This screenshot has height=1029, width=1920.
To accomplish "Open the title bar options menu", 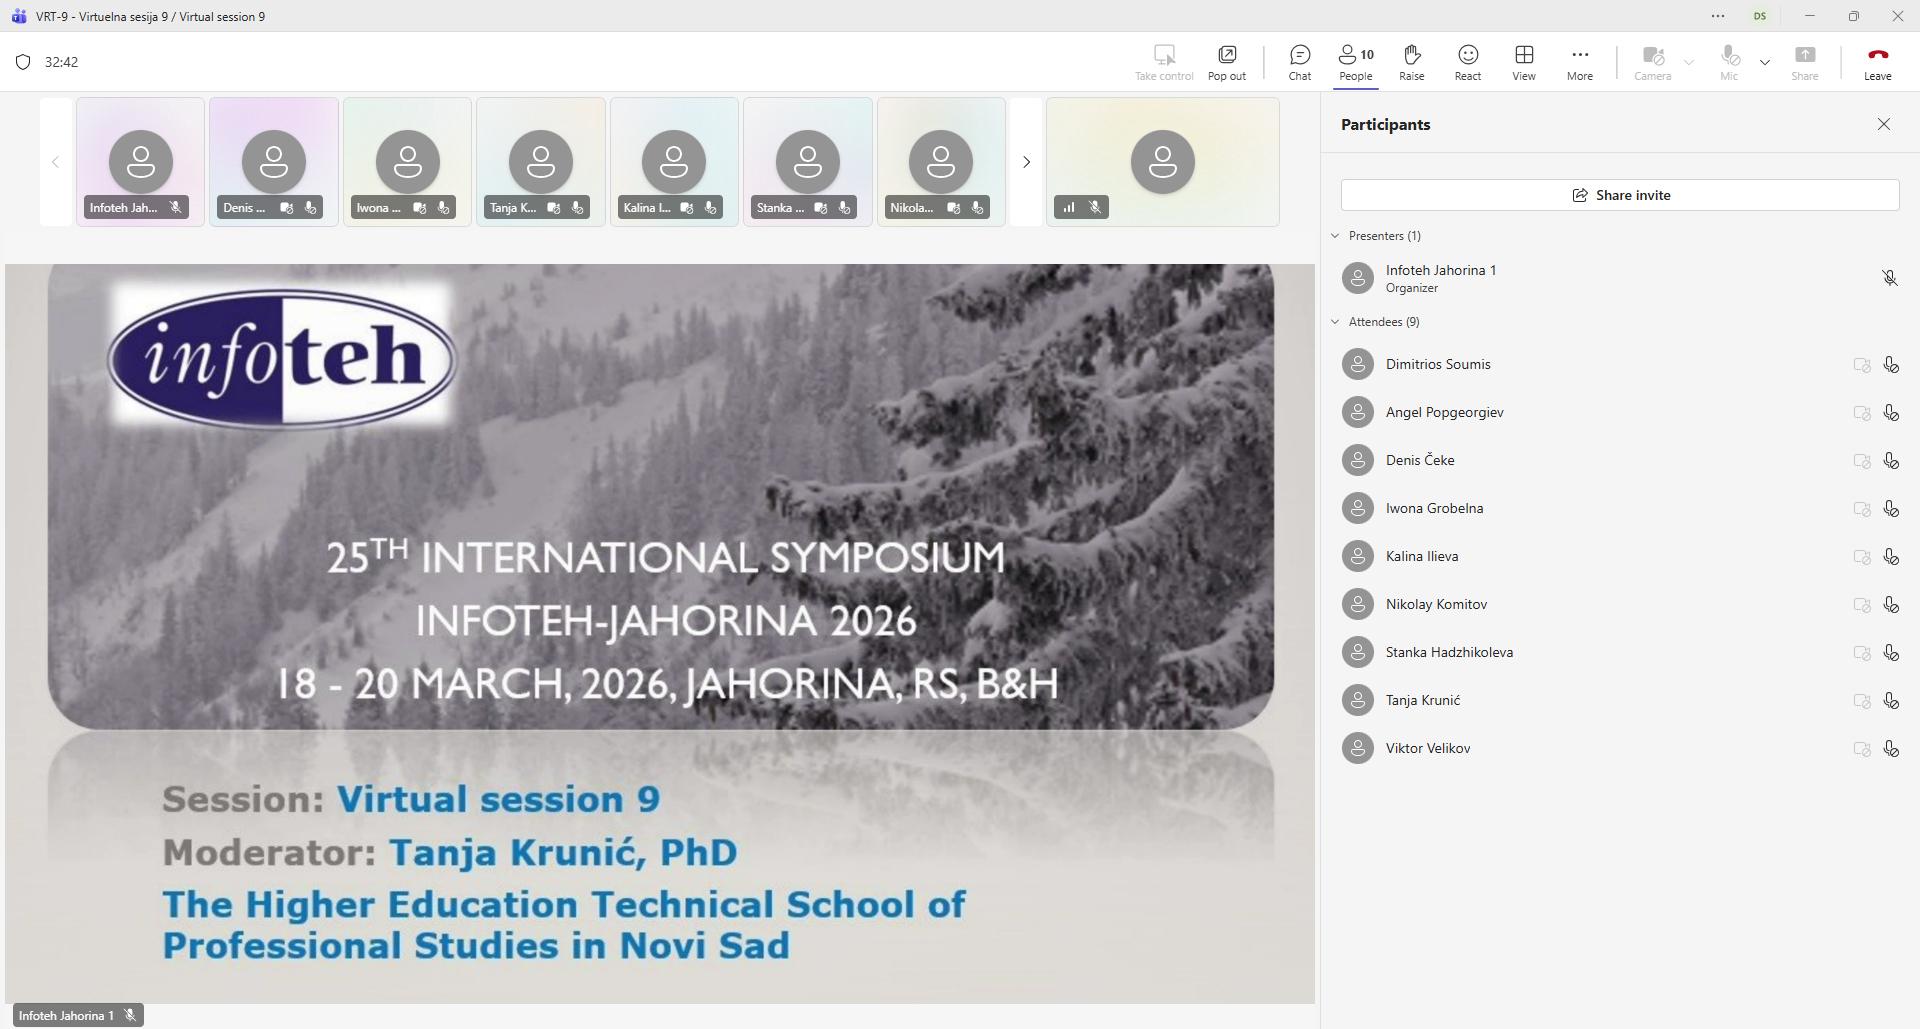I will click(1718, 16).
